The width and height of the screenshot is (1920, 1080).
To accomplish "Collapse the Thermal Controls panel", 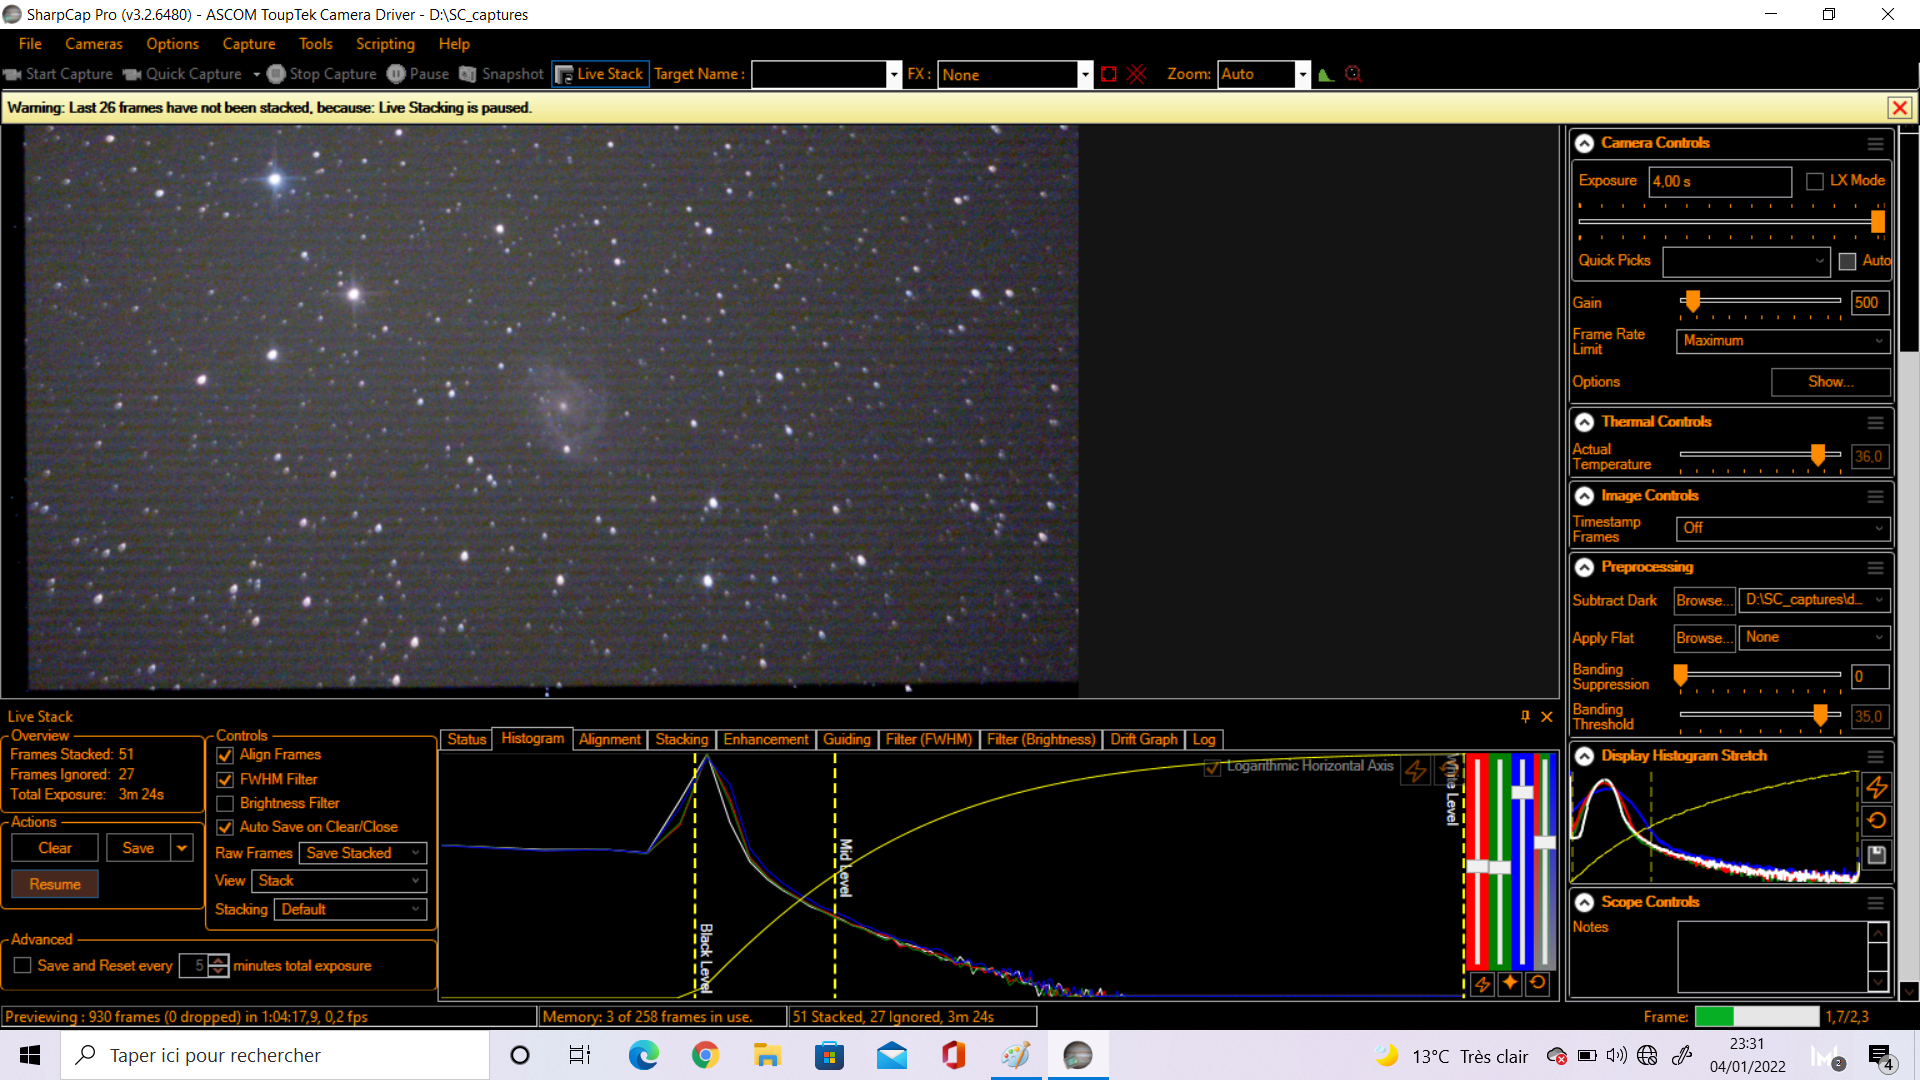I will 1585,422.
